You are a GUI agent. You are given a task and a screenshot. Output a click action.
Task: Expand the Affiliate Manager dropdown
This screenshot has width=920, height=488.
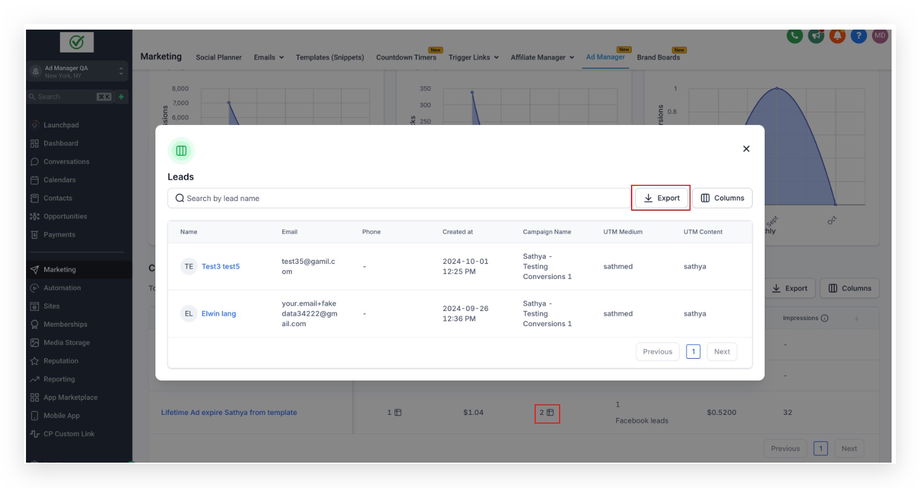tap(542, 57)
